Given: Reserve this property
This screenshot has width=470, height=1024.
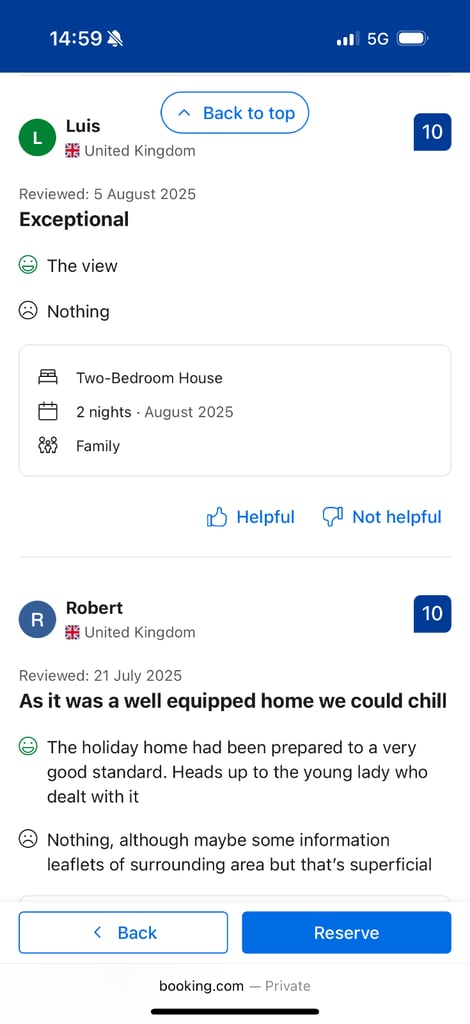Looking at the screenshot, I should [347, 933].
